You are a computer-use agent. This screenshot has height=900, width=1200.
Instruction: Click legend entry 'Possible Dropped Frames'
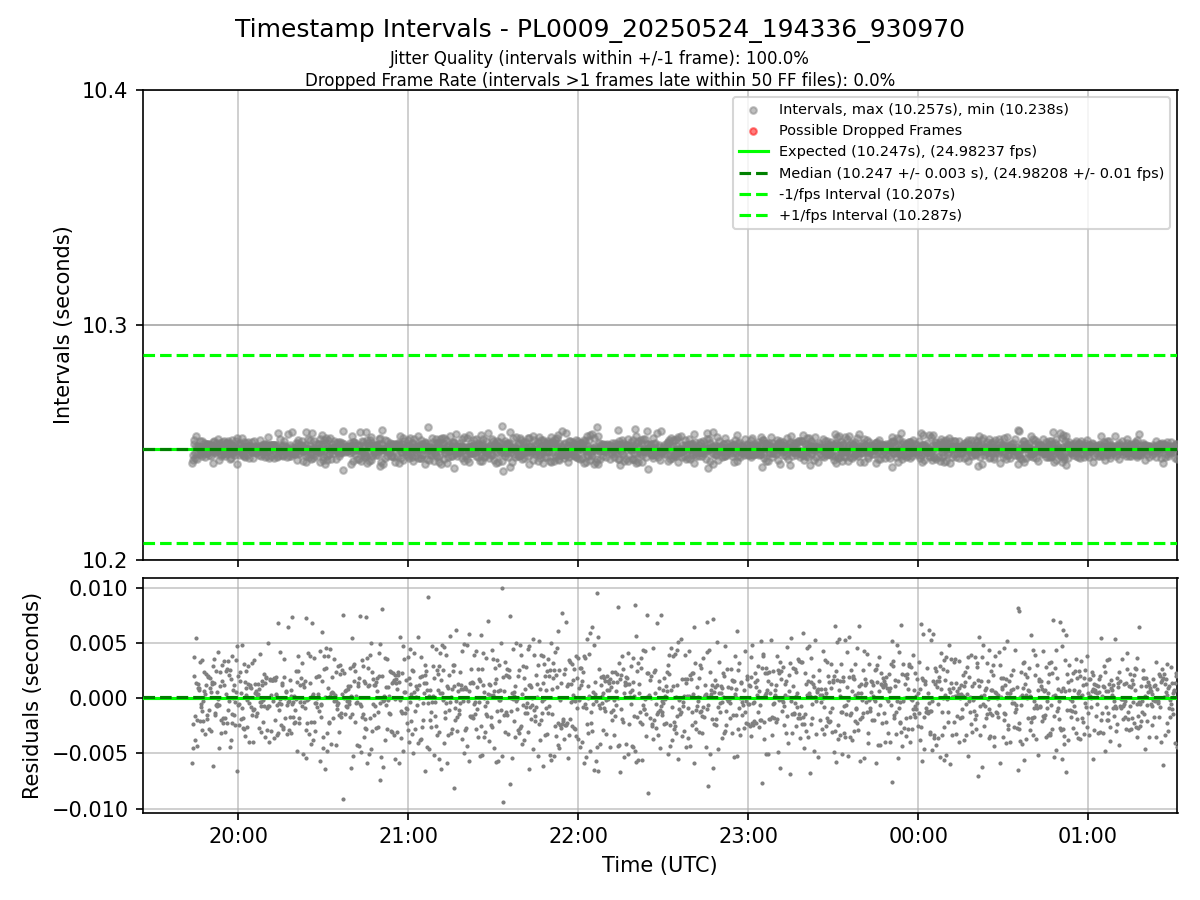870,130
